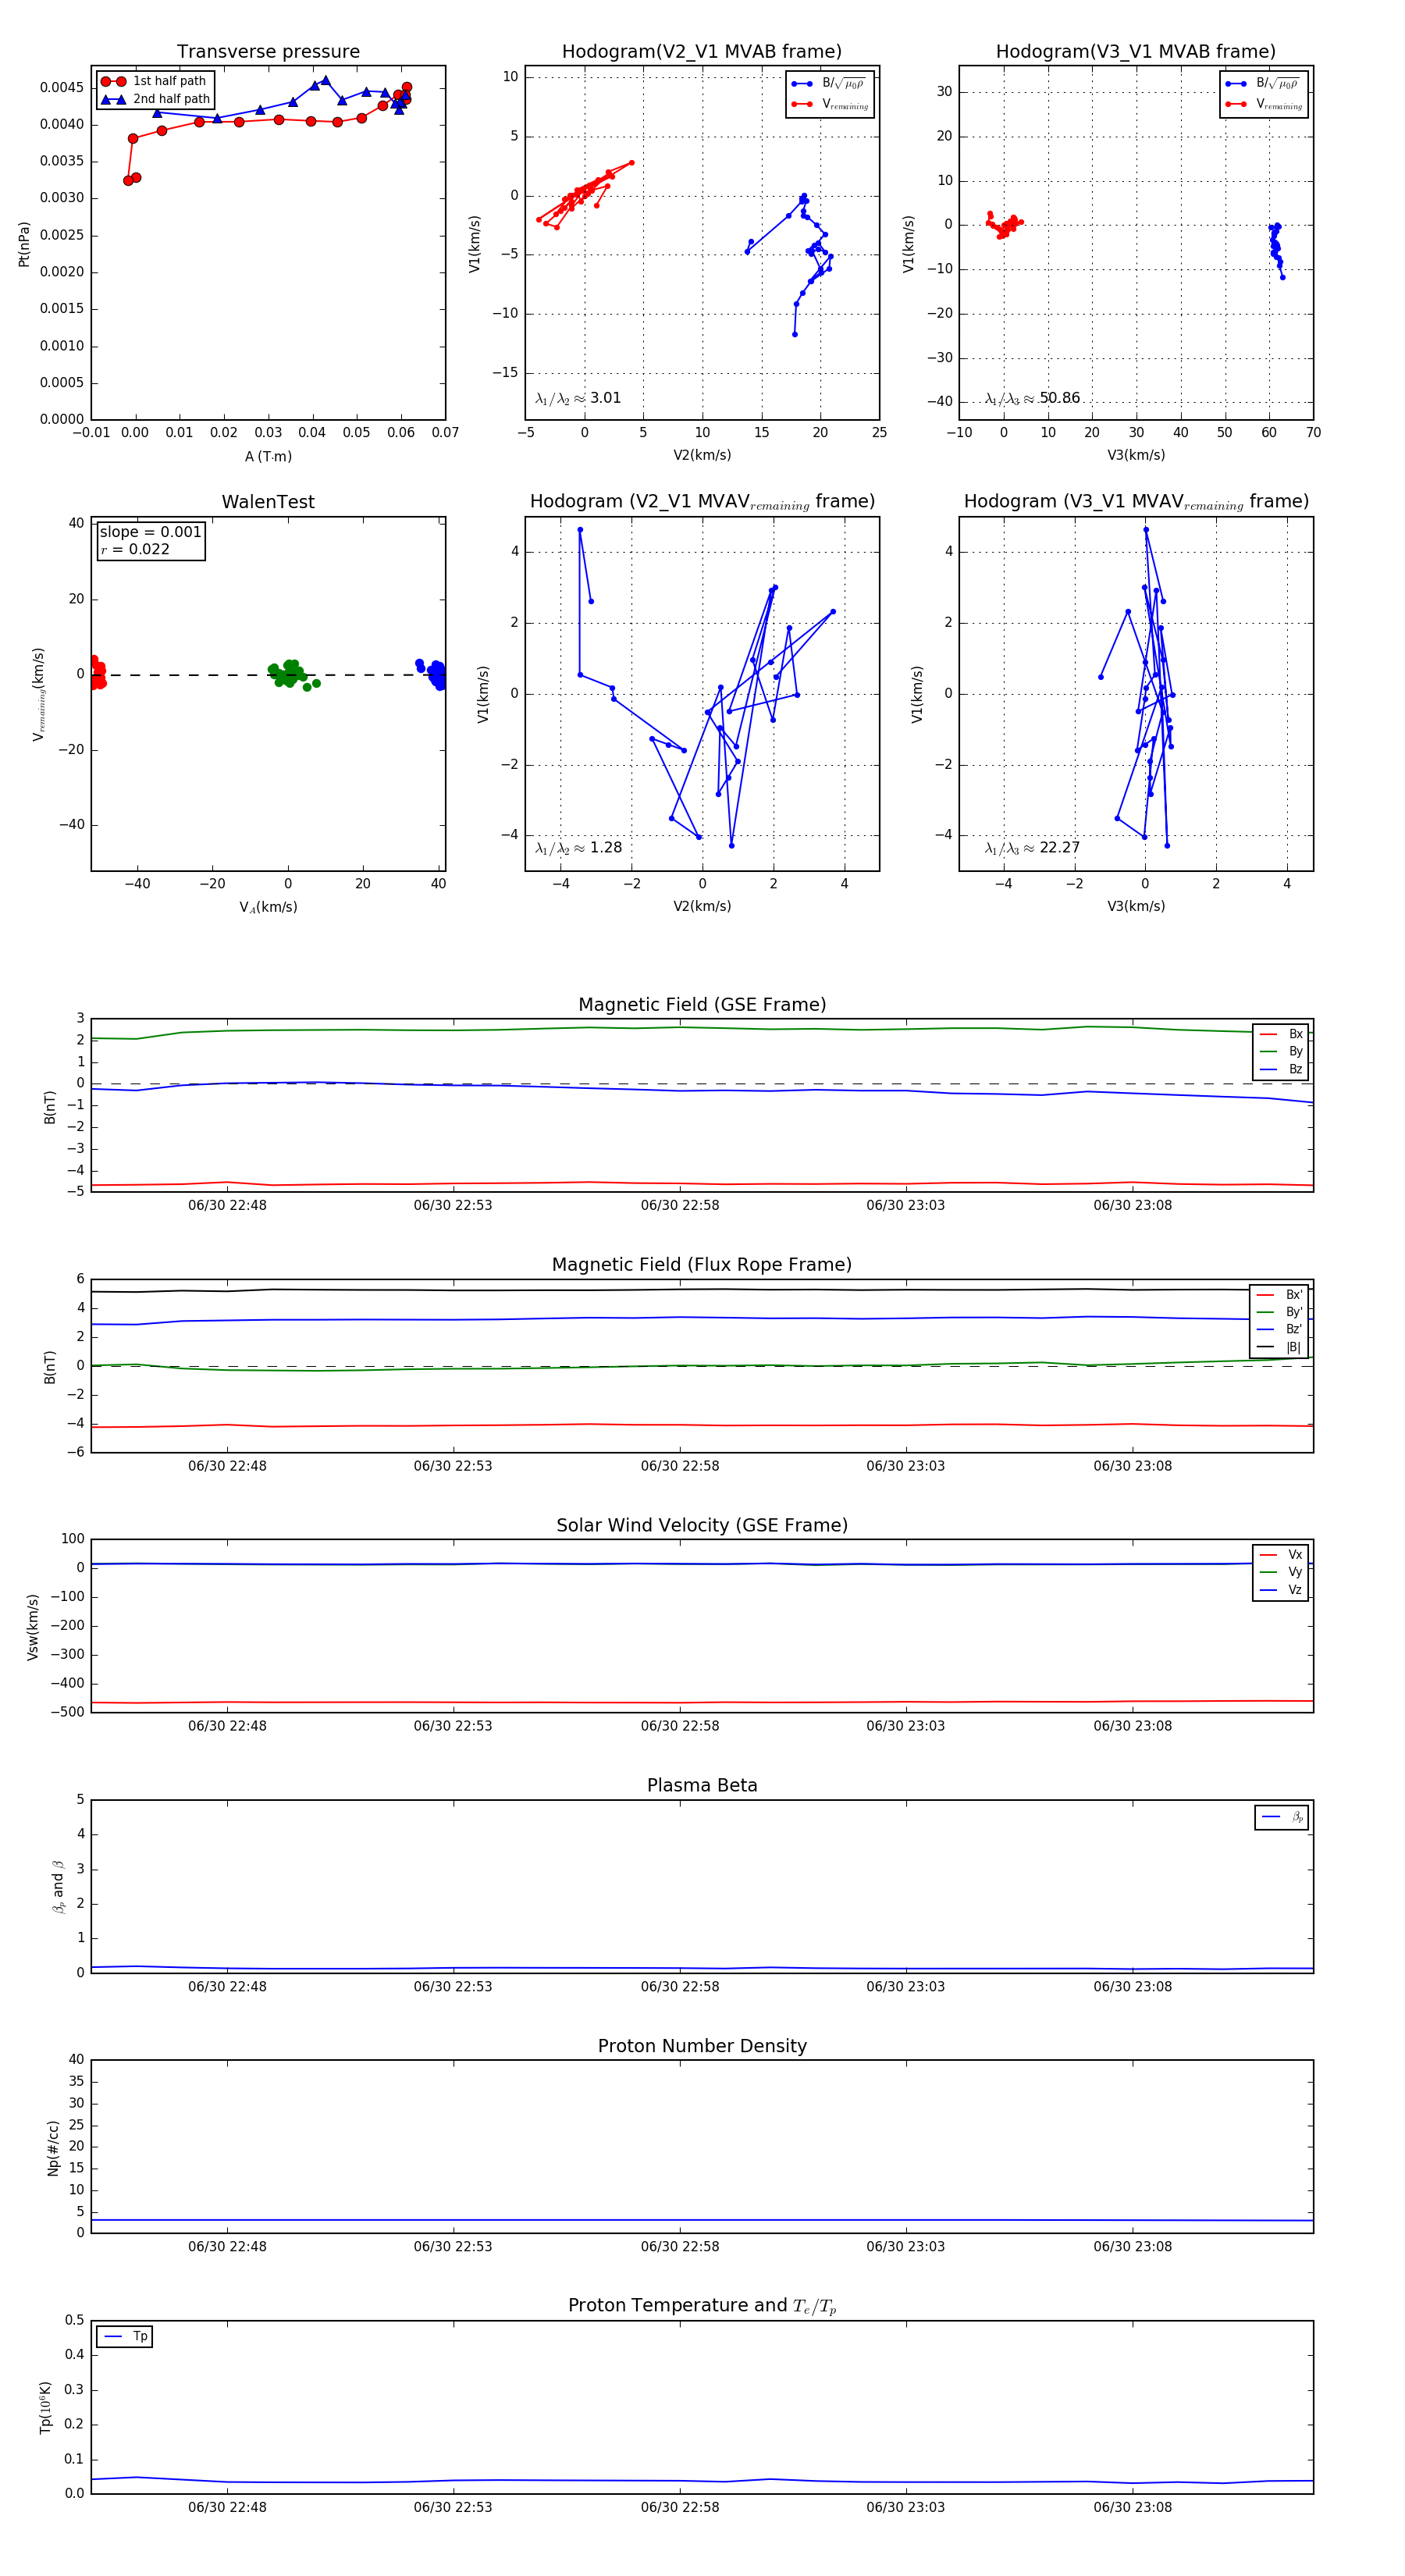The image size is (1405, 2576).
Task: Click the V remaining legend entry in V3_V1 MVAB hodogram
Action: point(1263,104)
